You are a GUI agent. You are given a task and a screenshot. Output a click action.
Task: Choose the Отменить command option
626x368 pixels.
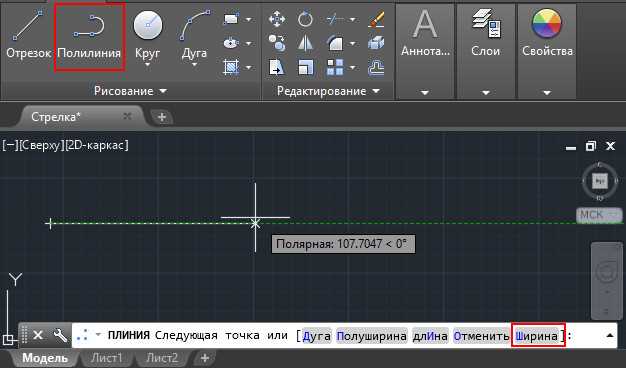coord(481,336)
